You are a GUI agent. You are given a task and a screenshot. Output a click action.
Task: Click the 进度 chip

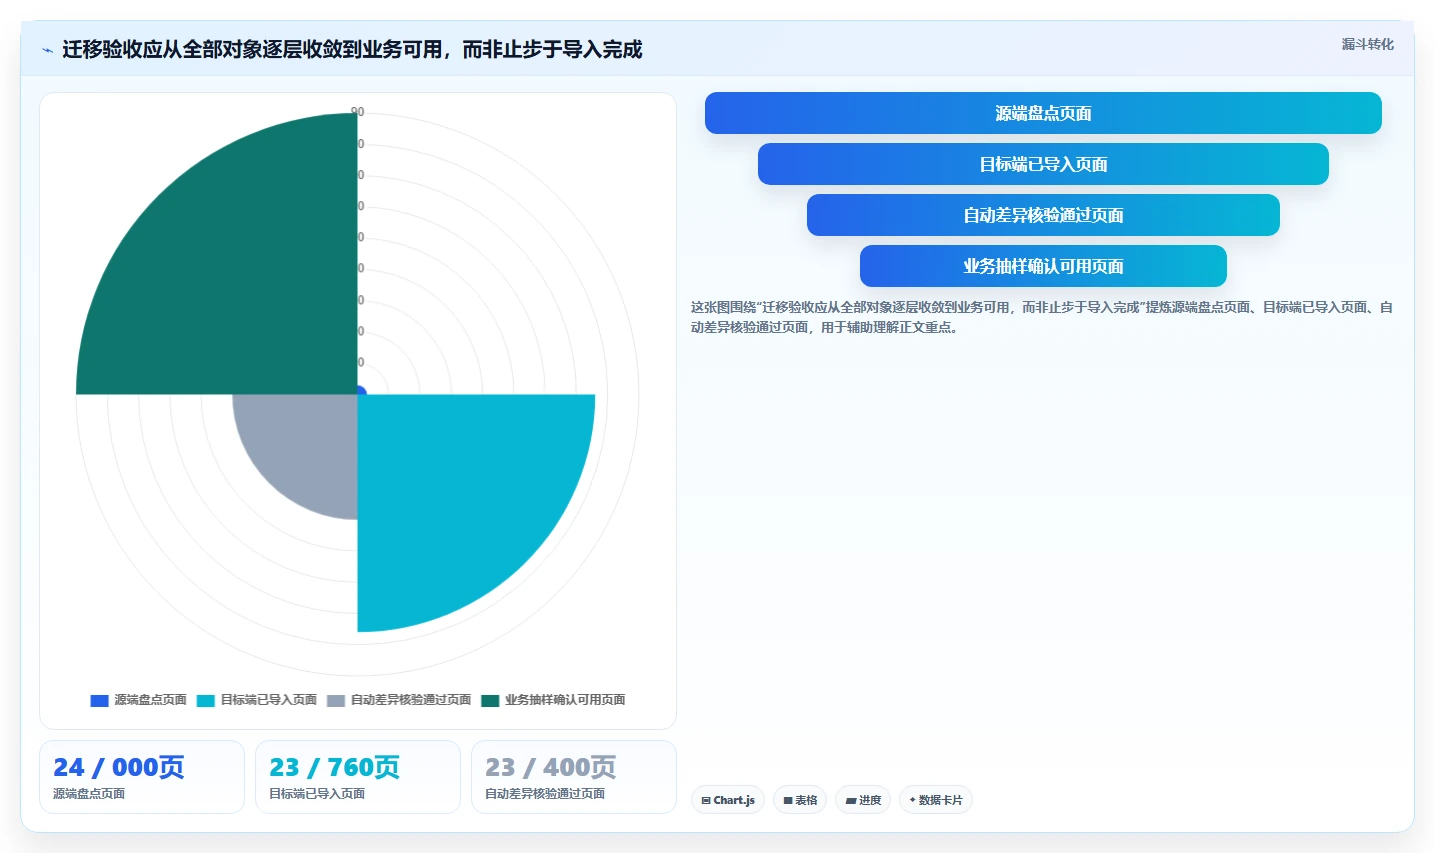[x=863, y=800]
